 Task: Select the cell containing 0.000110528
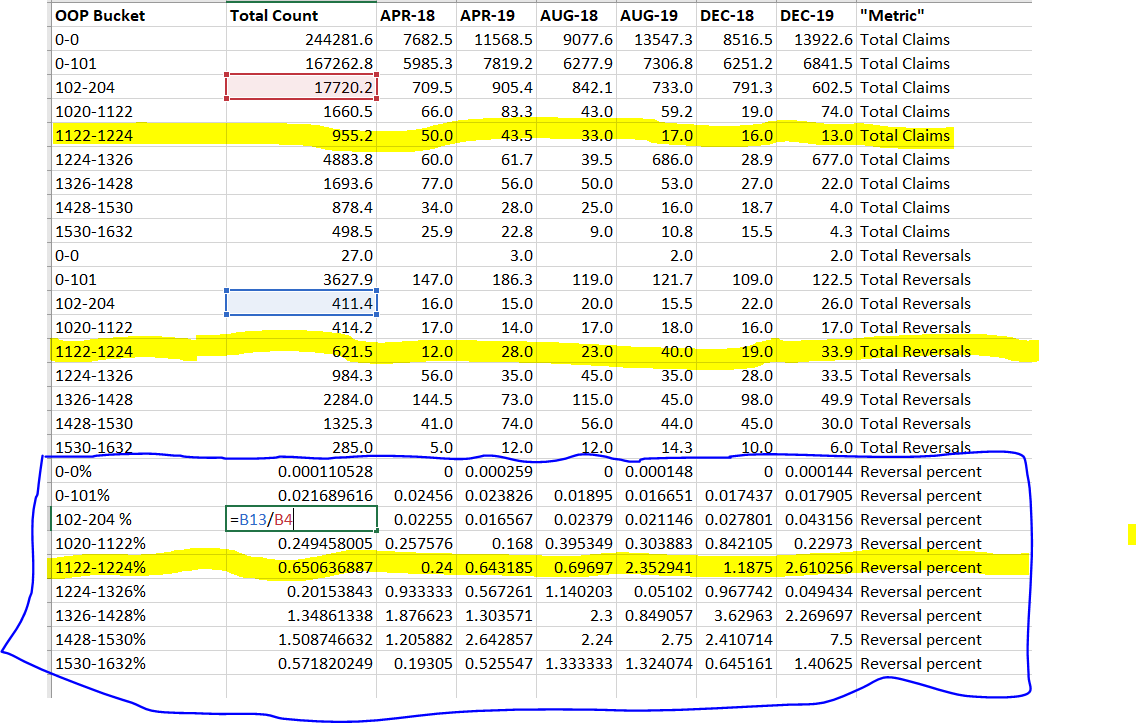tap(301, 472)
